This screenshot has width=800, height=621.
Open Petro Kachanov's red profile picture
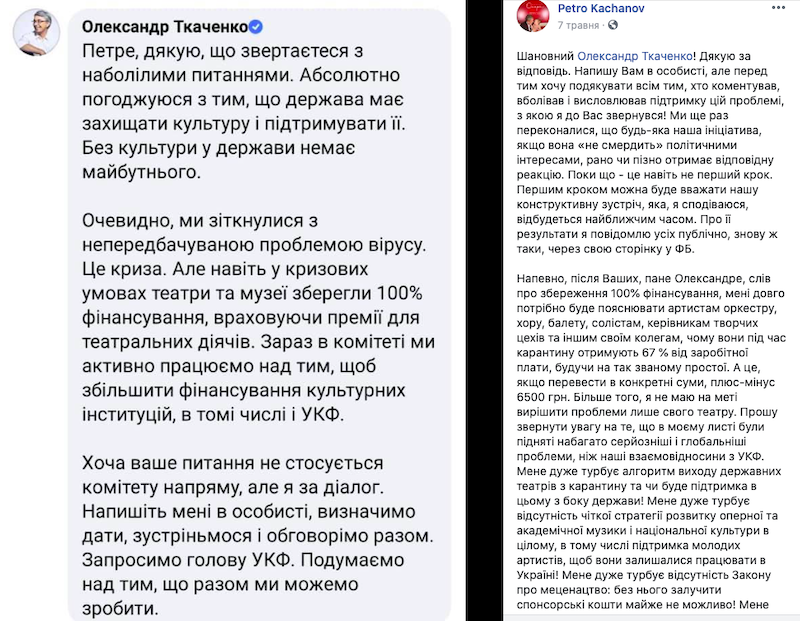pyautogui.click(x=533, y=16)
